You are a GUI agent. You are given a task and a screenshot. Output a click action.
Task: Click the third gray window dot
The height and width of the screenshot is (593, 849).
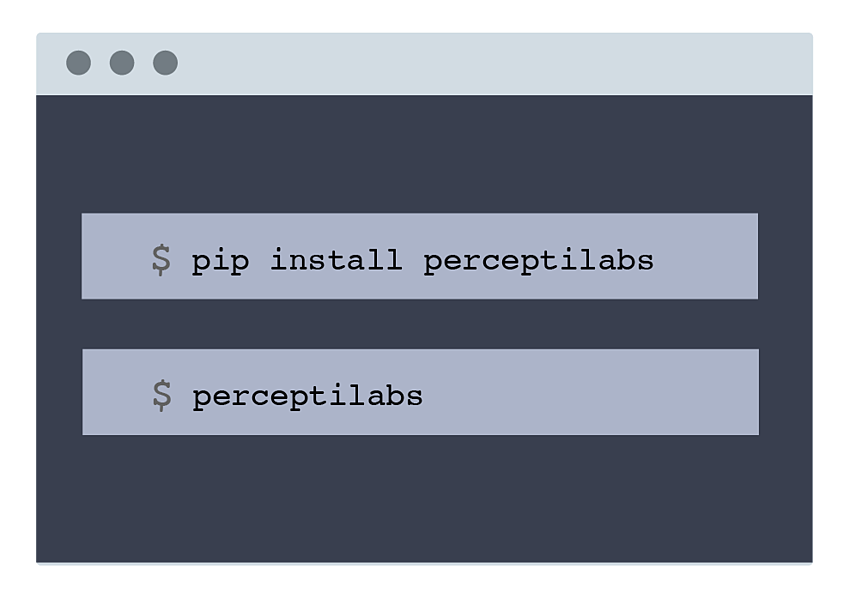[165, 63]
